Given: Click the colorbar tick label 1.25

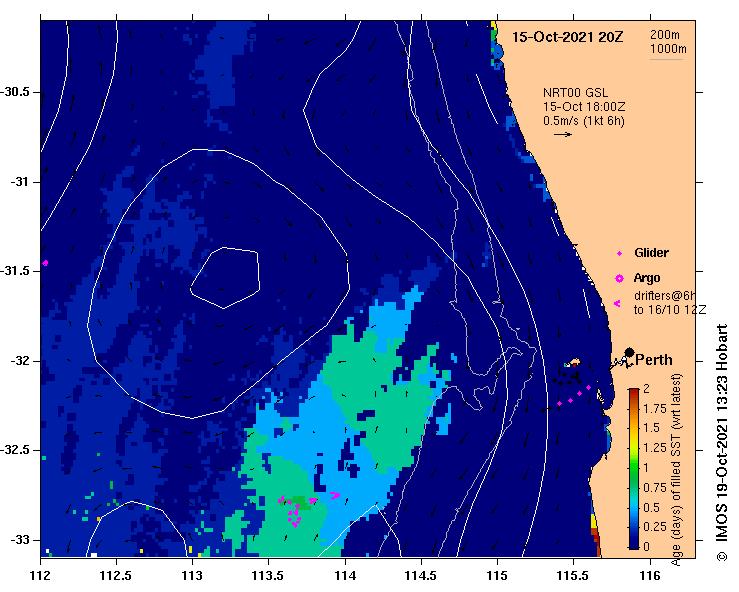Looking at the screenshot, I should click(655, 448).
